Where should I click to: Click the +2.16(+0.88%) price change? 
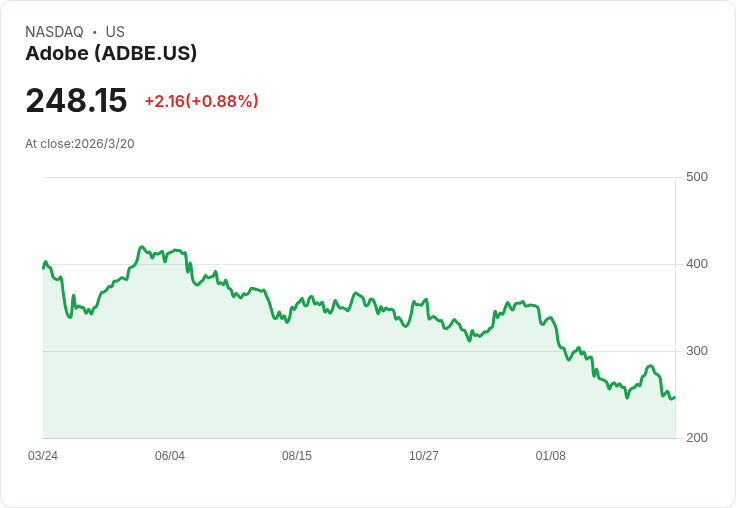coord(201,101)
